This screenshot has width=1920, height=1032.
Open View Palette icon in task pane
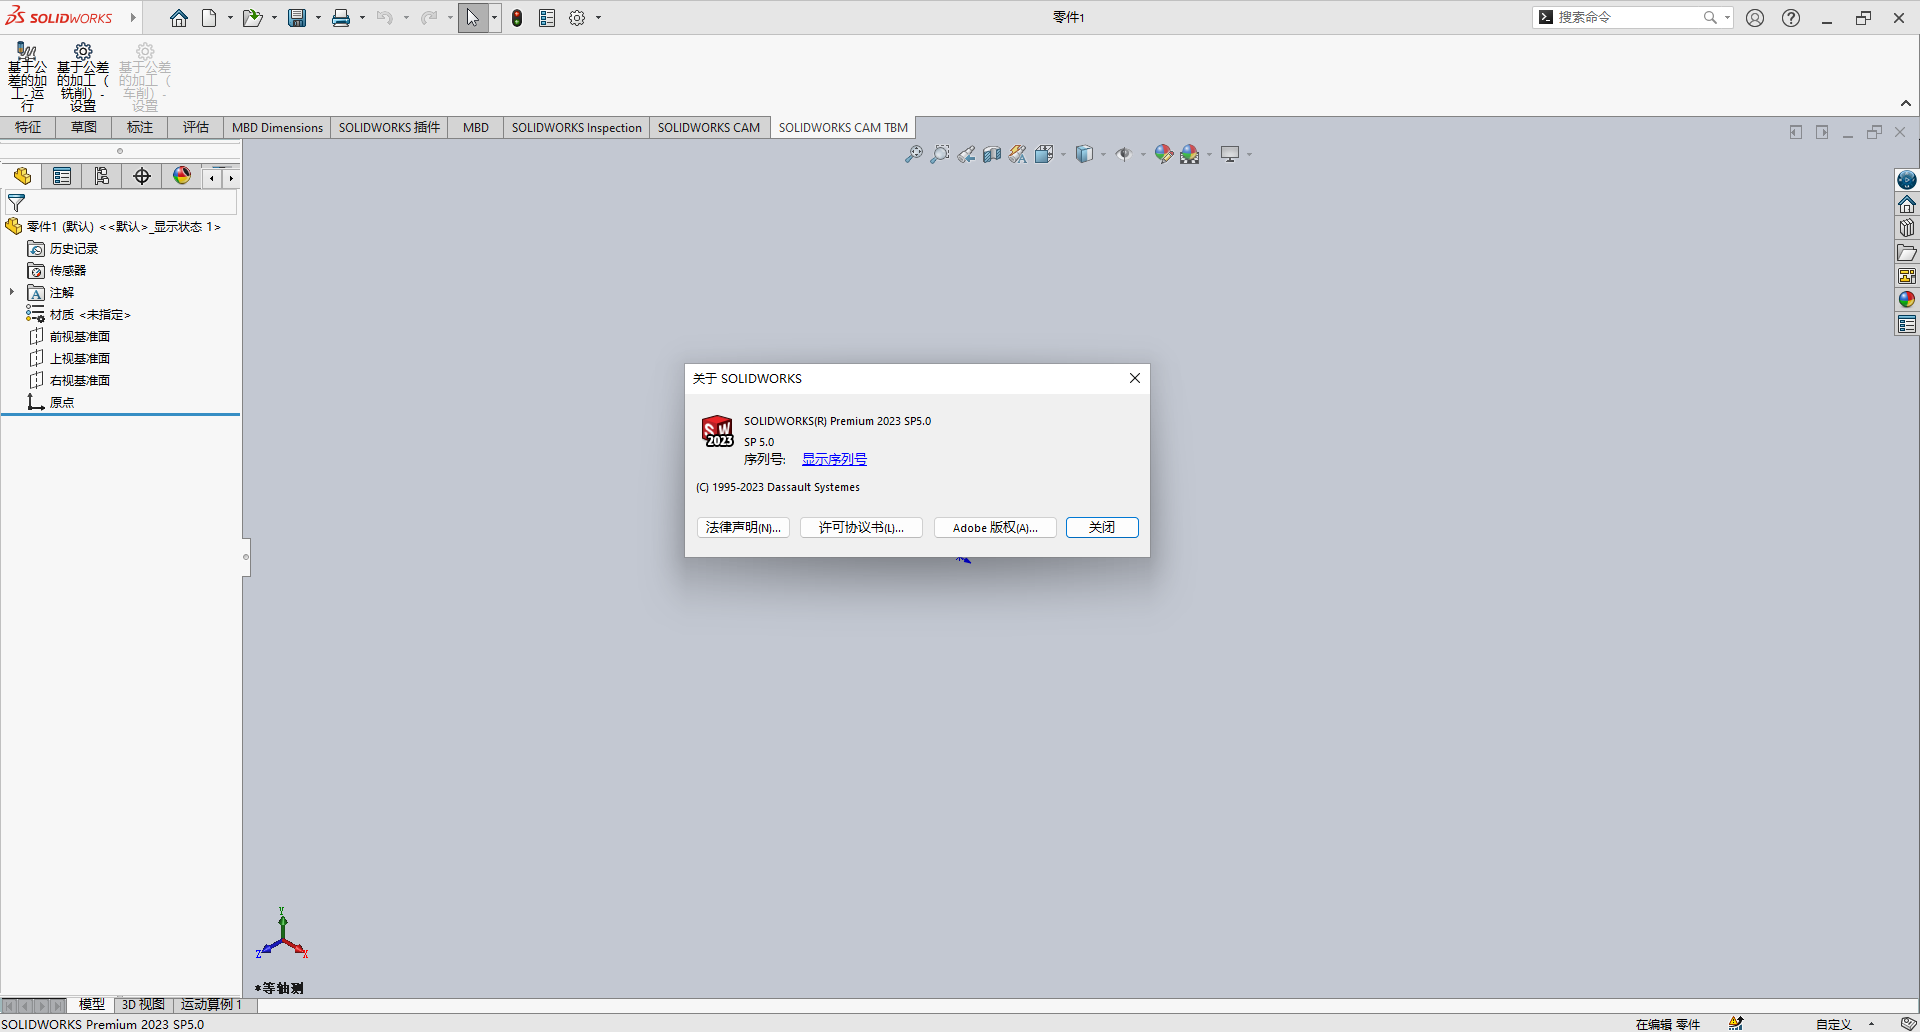[x=1907, y=276]
